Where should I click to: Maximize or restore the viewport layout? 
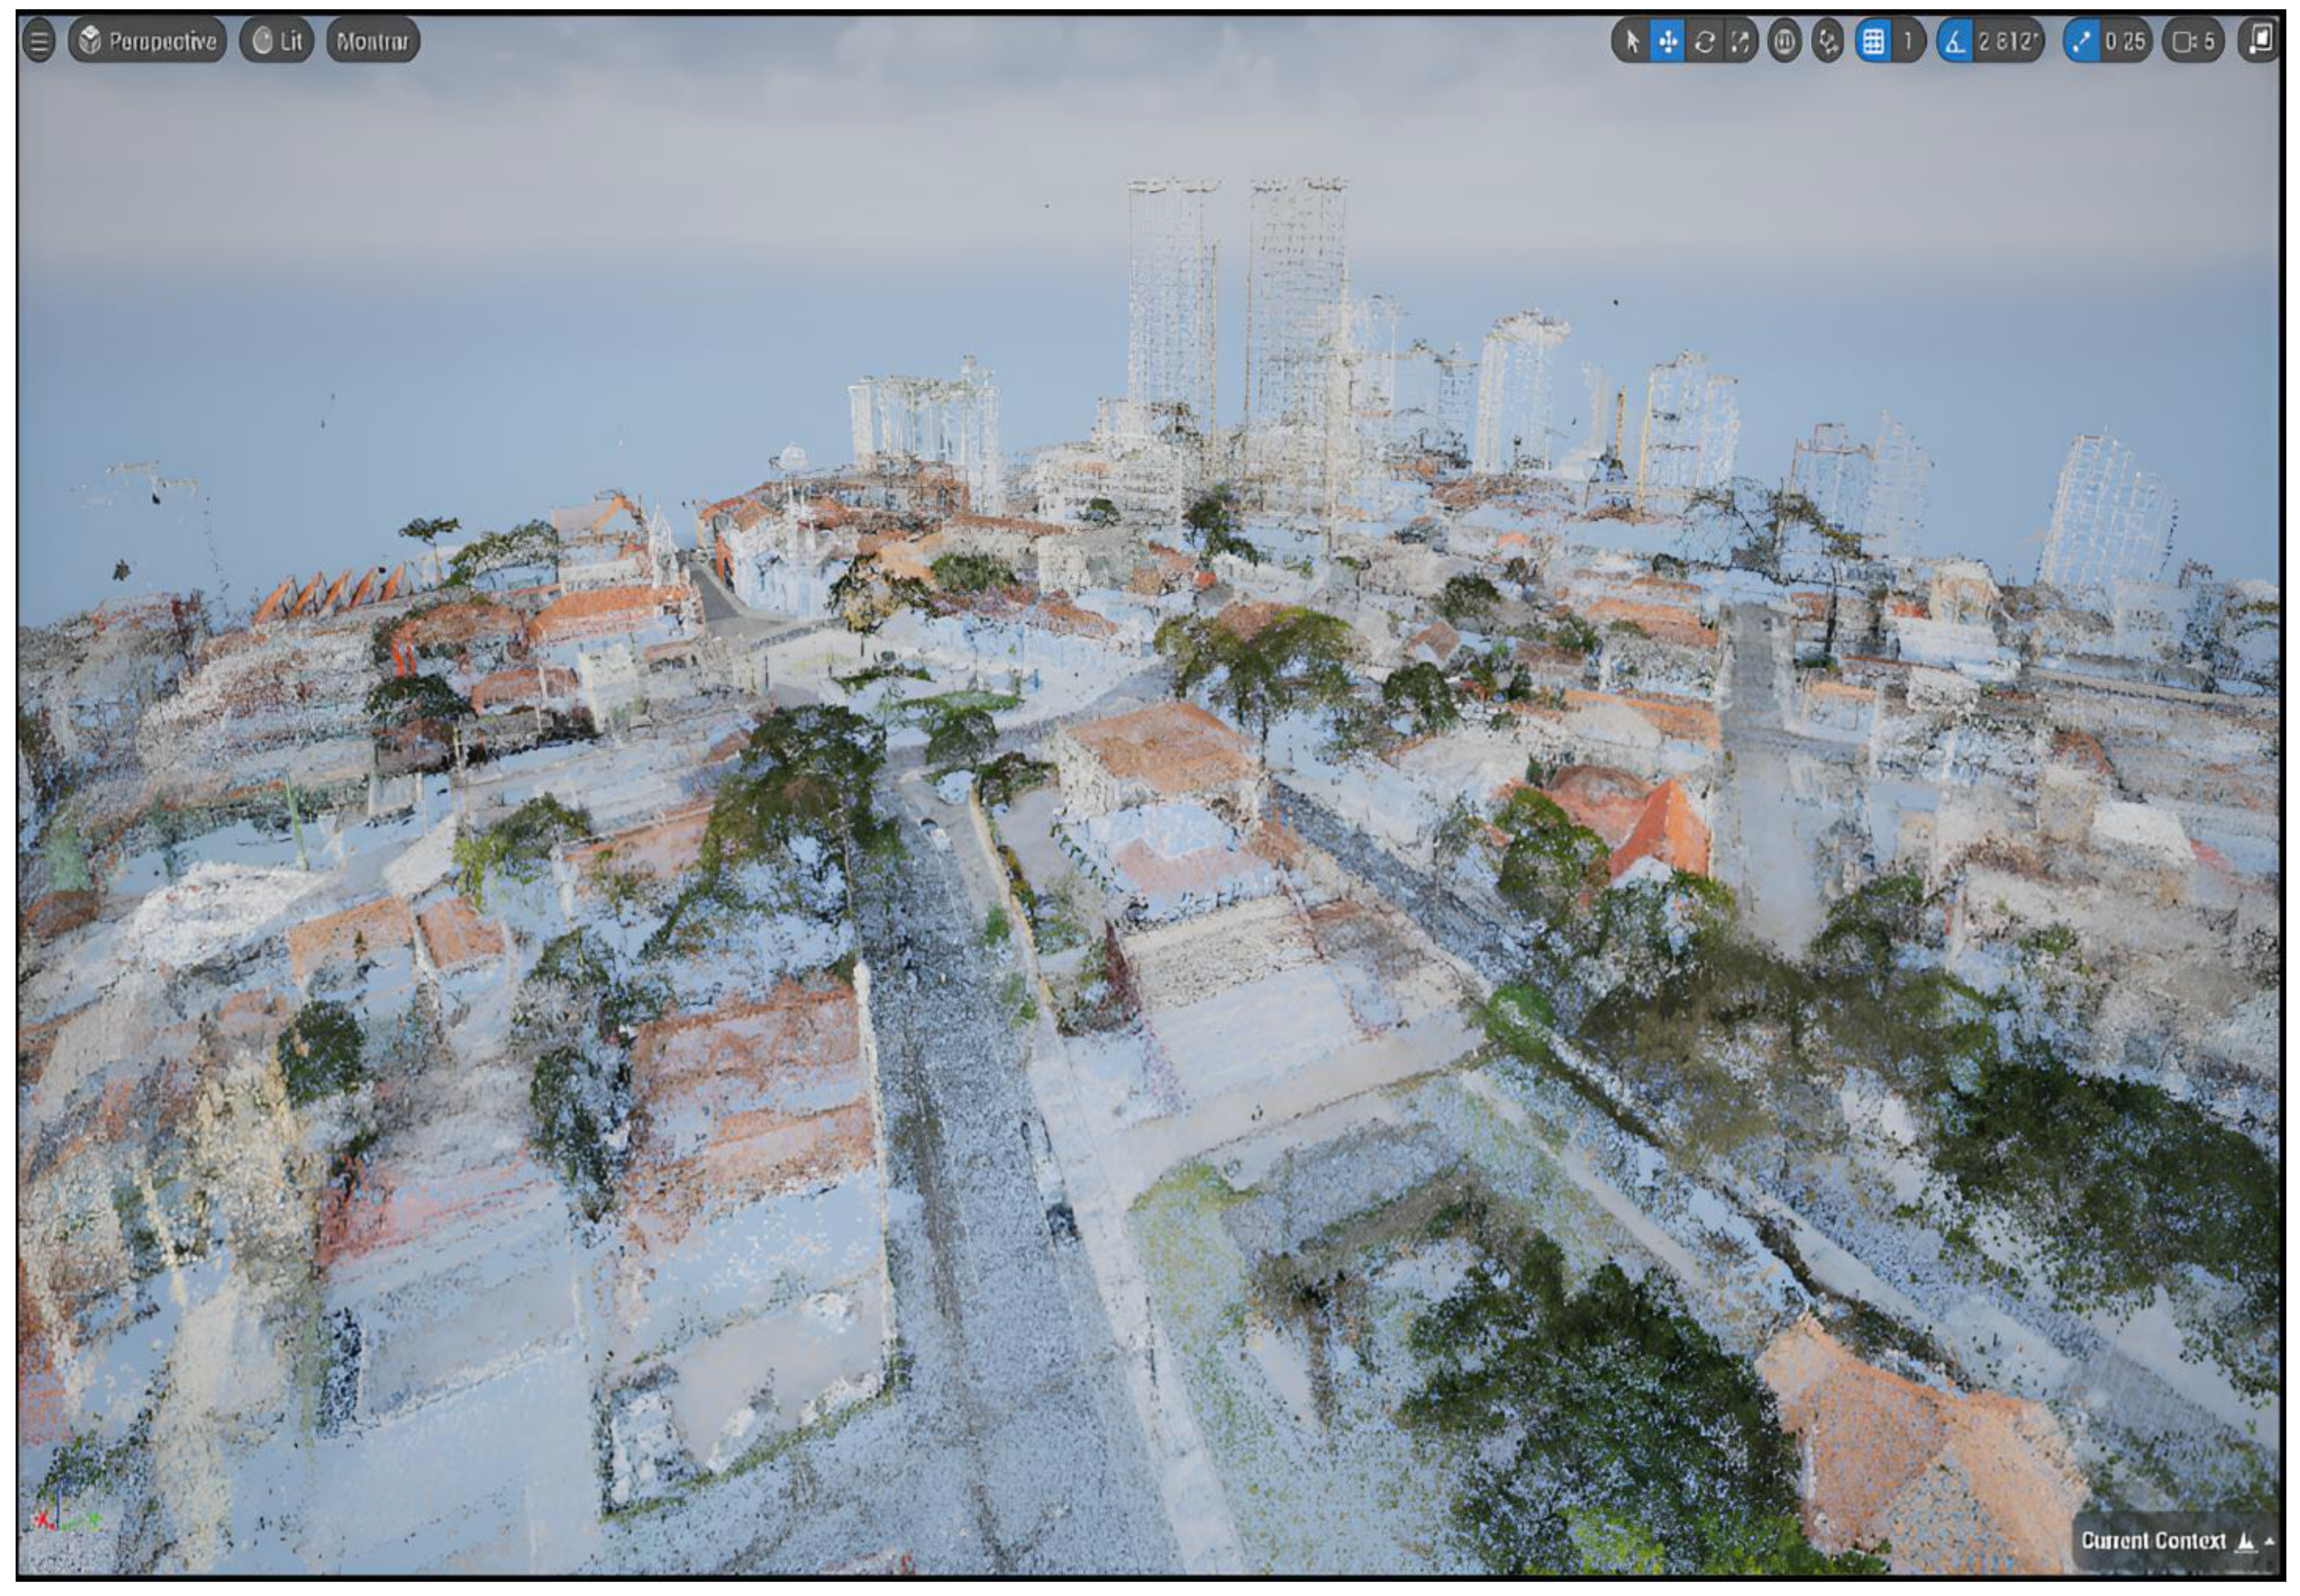pos(2259,41)
